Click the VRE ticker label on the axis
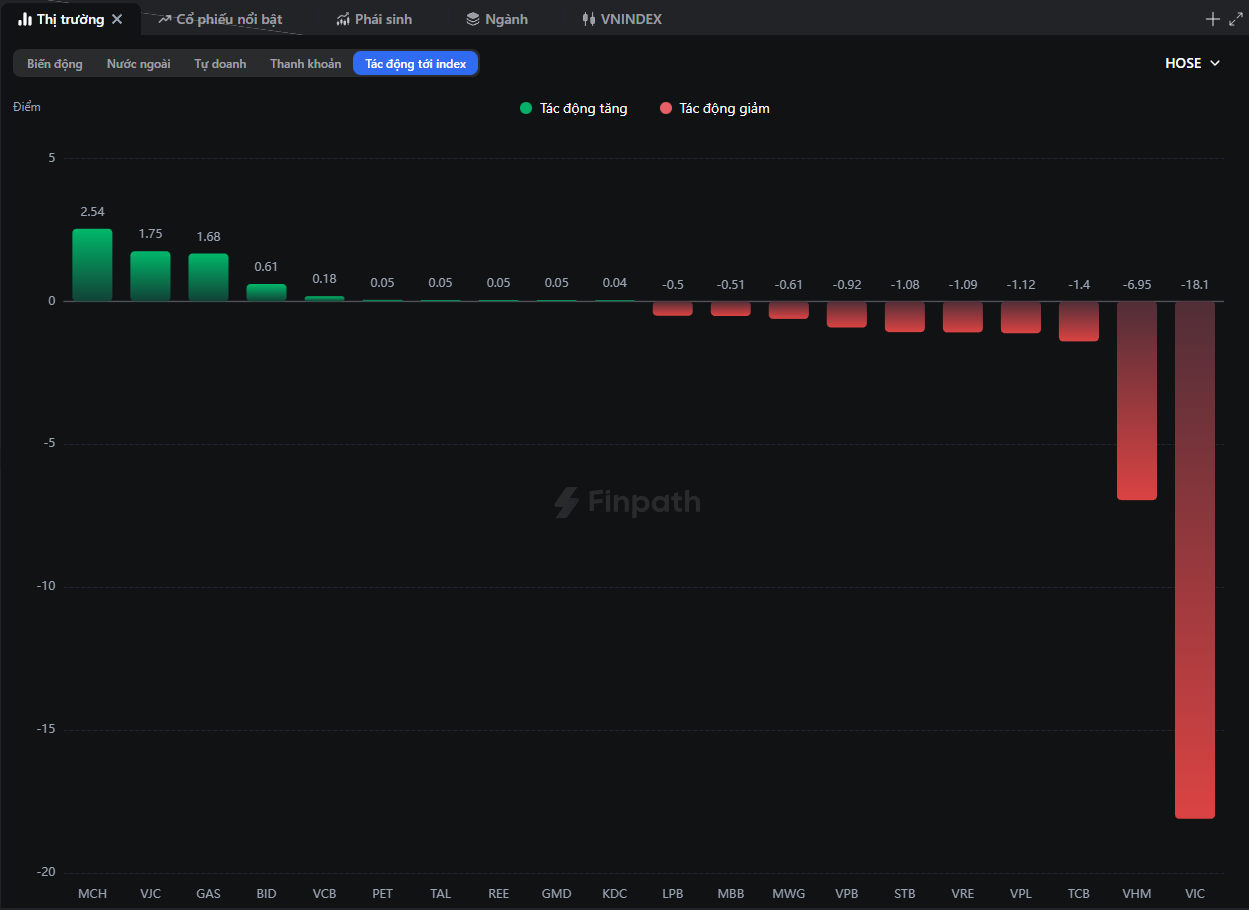Screen dimensions: 1249x910 point(963,894)
